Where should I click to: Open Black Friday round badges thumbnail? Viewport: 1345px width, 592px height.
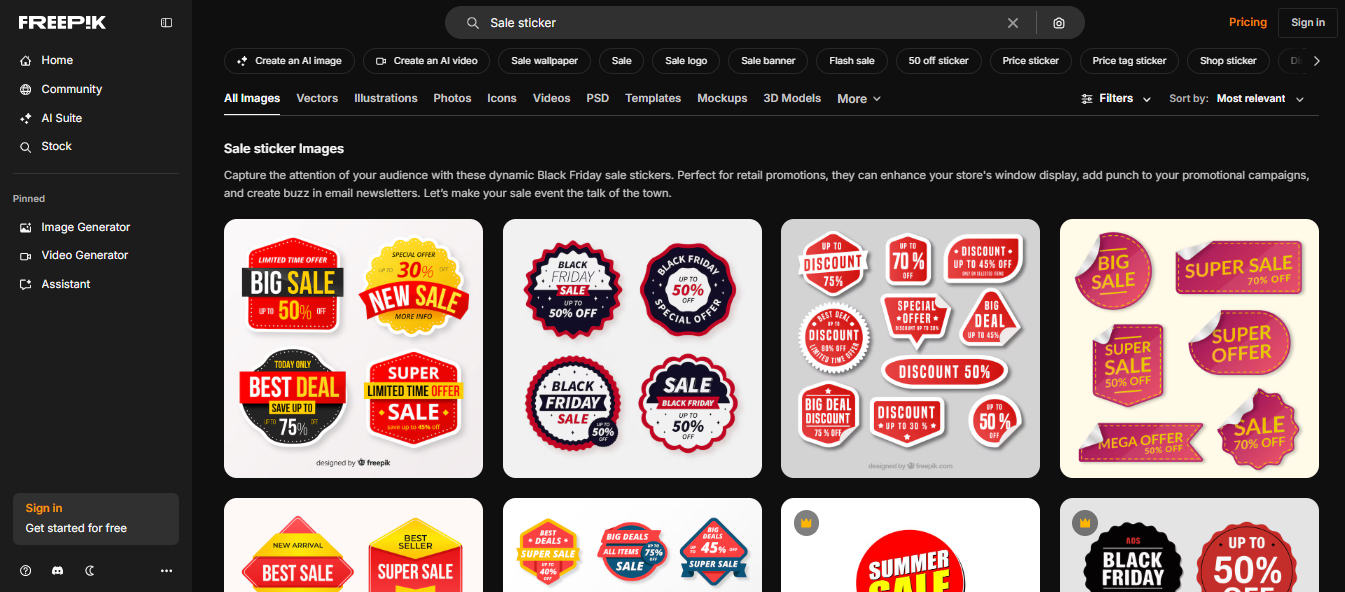tap(632, 348)
